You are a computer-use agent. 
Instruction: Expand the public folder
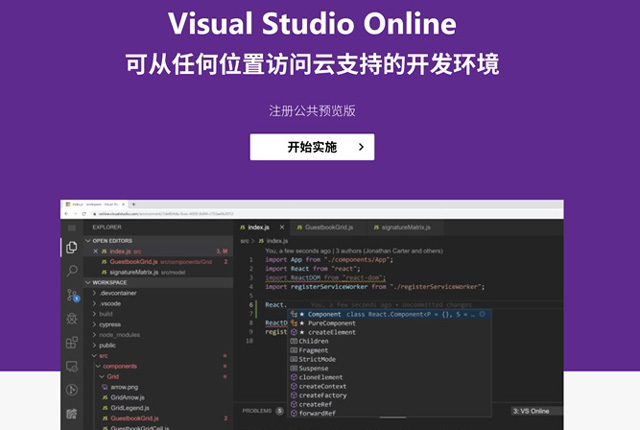[x=158, y=345]
